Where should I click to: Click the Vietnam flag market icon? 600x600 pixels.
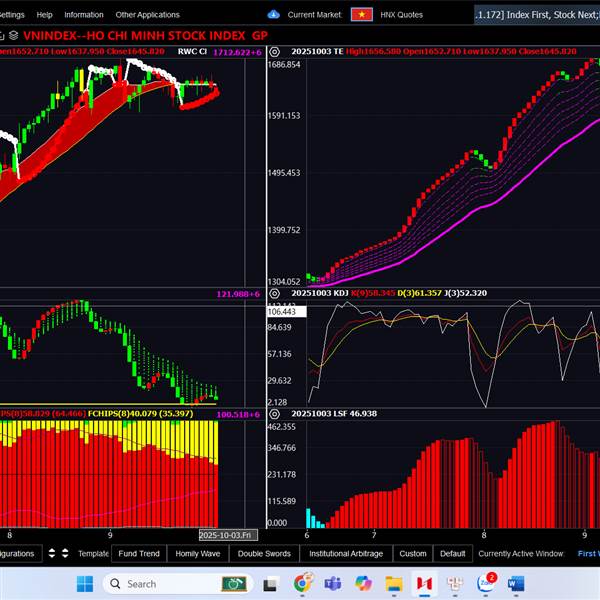361,15
